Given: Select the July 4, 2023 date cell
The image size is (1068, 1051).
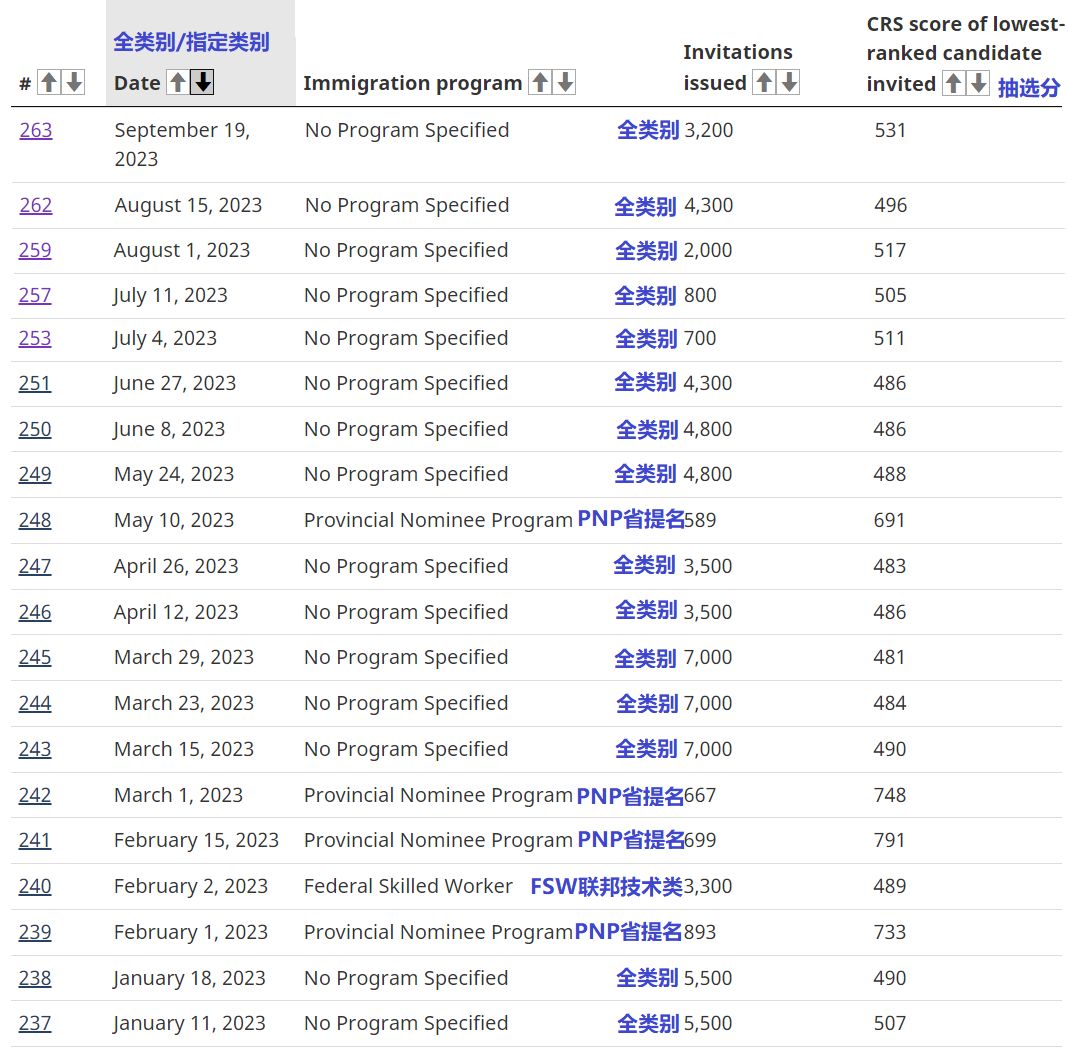Looking at the screenshot, I should pos(166,338).
